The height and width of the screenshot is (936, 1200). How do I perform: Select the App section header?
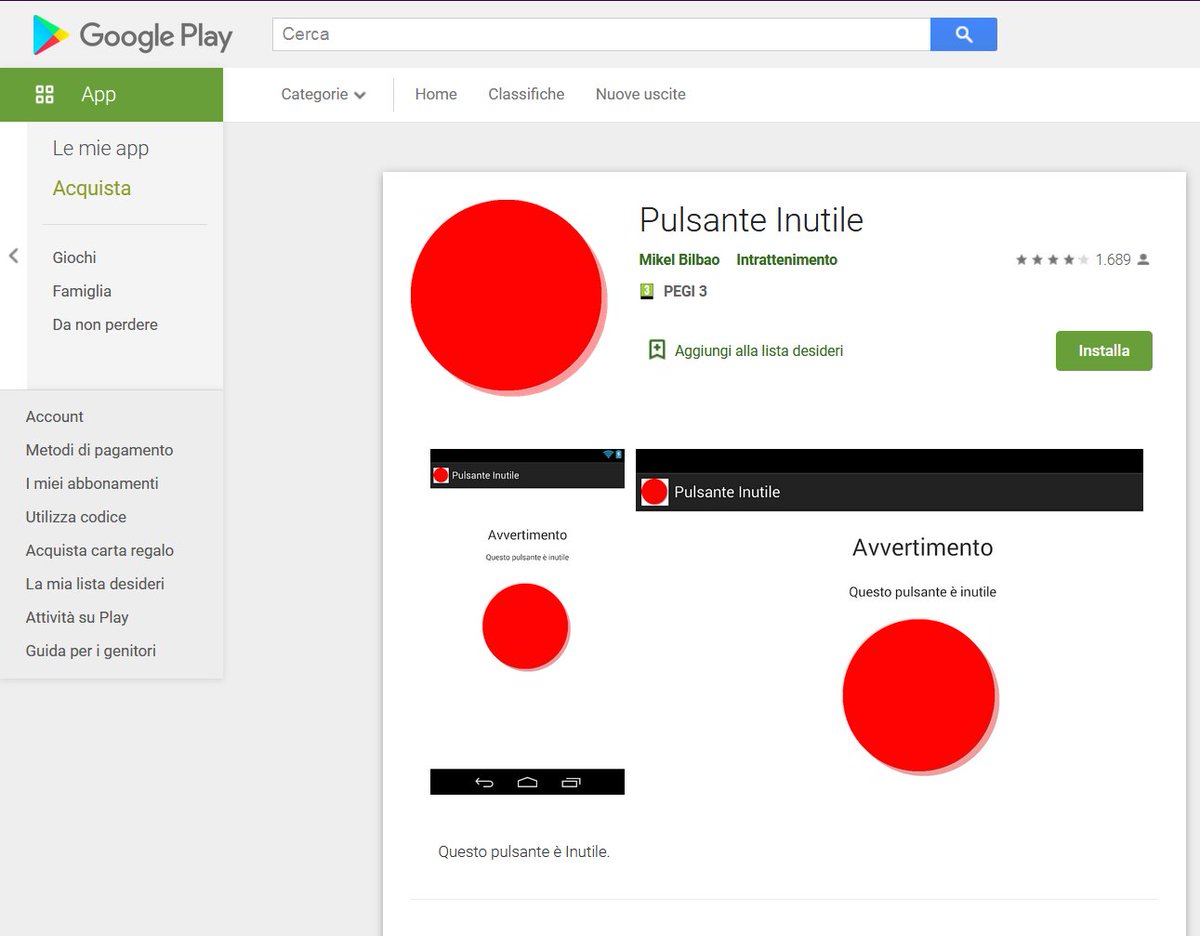click(111, 95)
